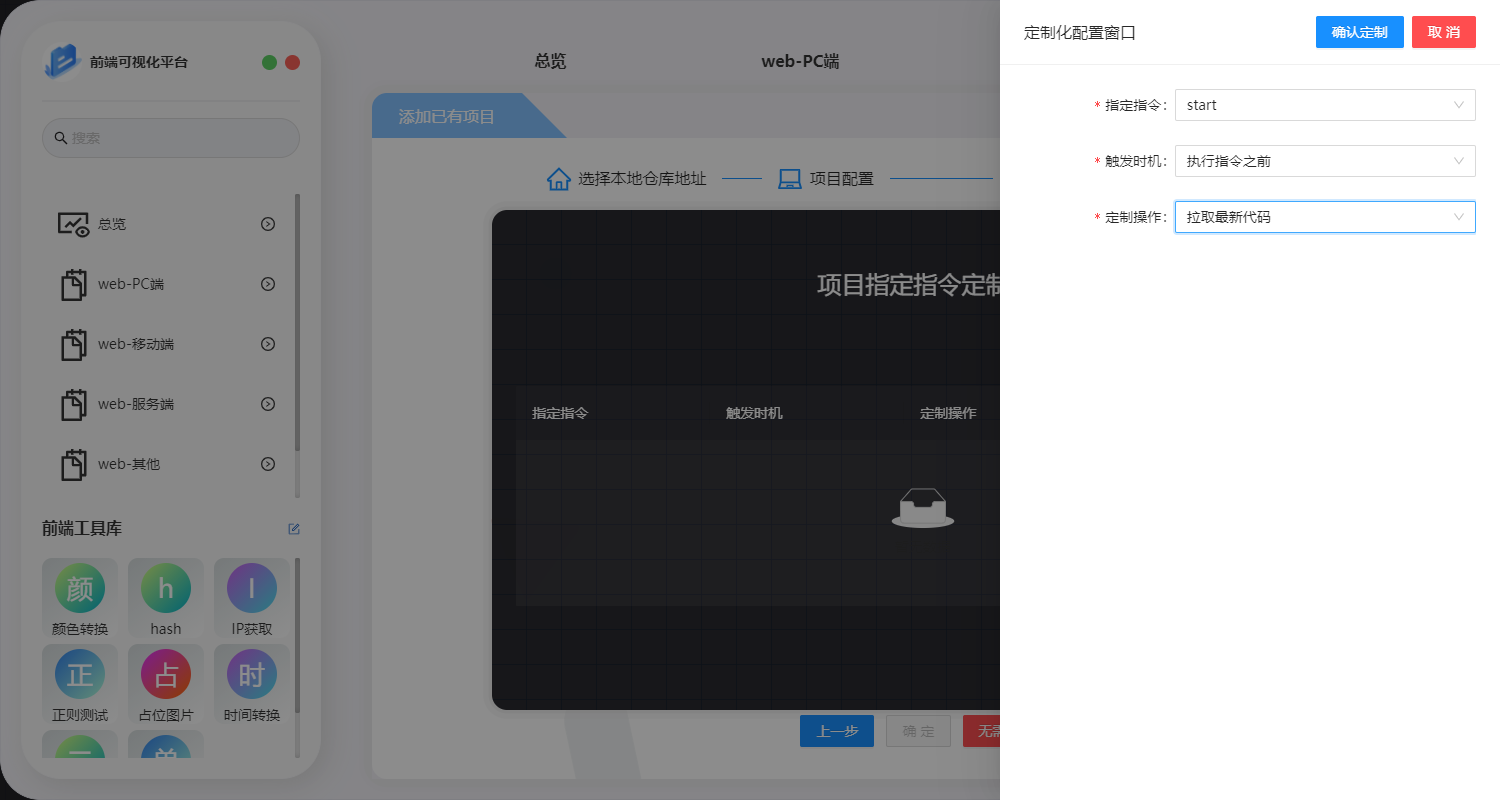1500x800 pixels.
Task: Click the 确定 button
Action: tap(918, 731)
